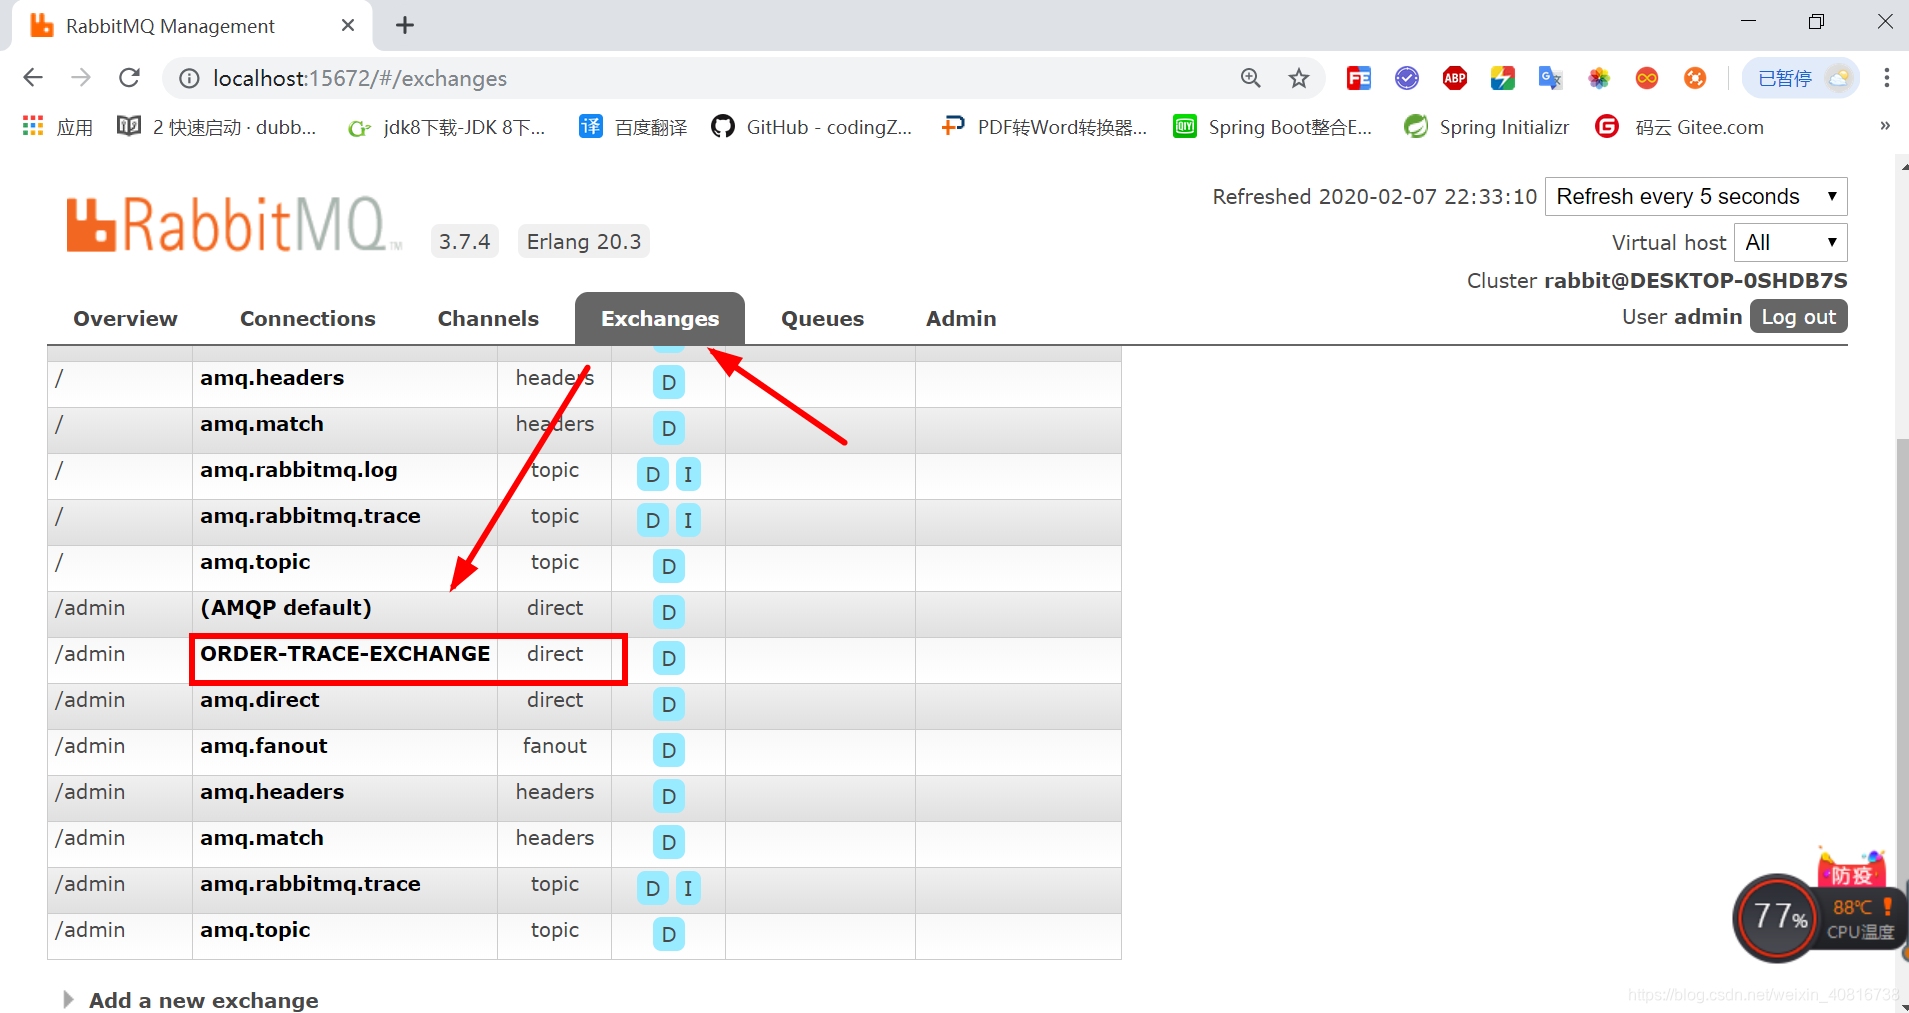Switch to the Queues tab

pyautogui.click(x=822, y=318)
